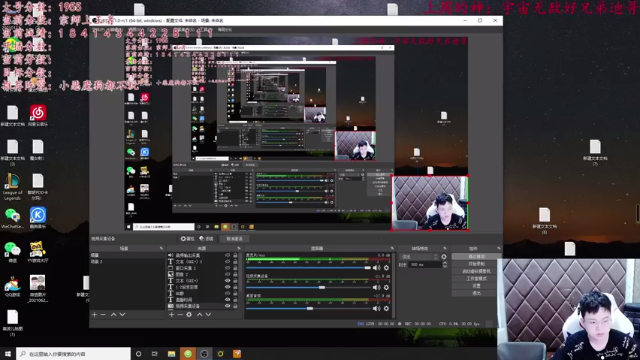This screenshot has height=360, width=640.
Task: Click the webcam overlay in the OBS preview
Action: [x=430, y=203]
